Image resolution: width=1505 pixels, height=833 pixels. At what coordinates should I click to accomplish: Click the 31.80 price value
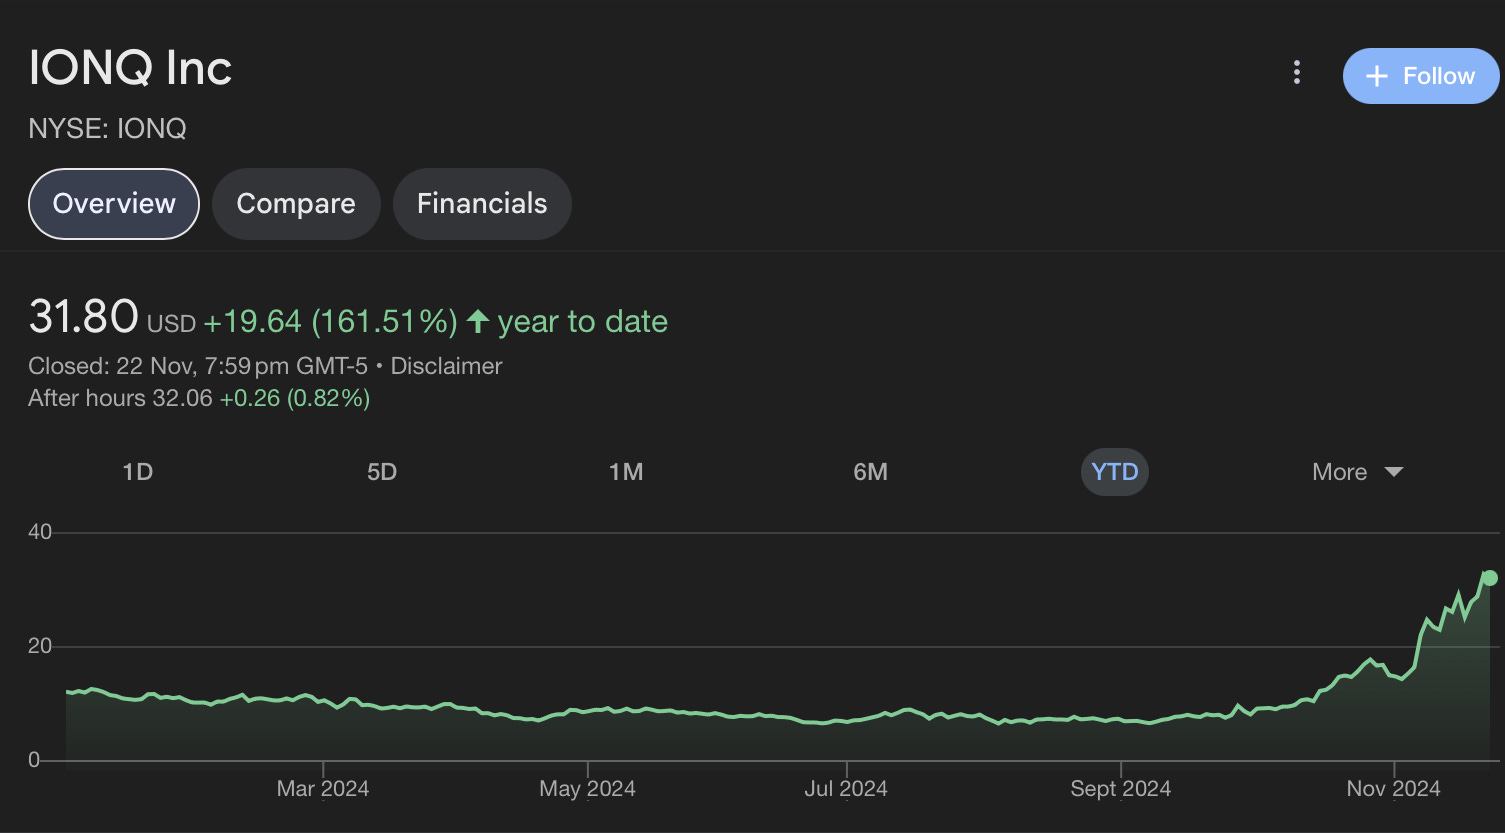83,317
